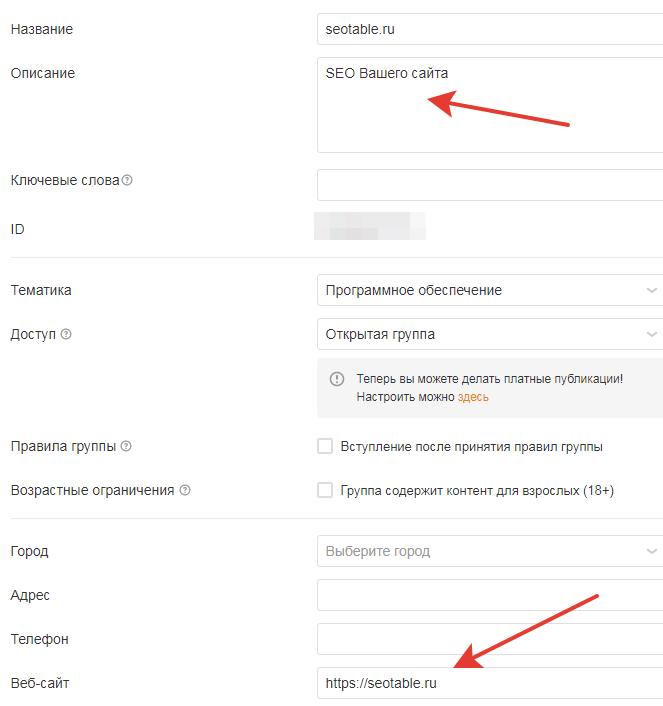Viewport: 663px width, 706px height.
Task: Click the exclamation info icon in notice
Action: tap(336, 379)
